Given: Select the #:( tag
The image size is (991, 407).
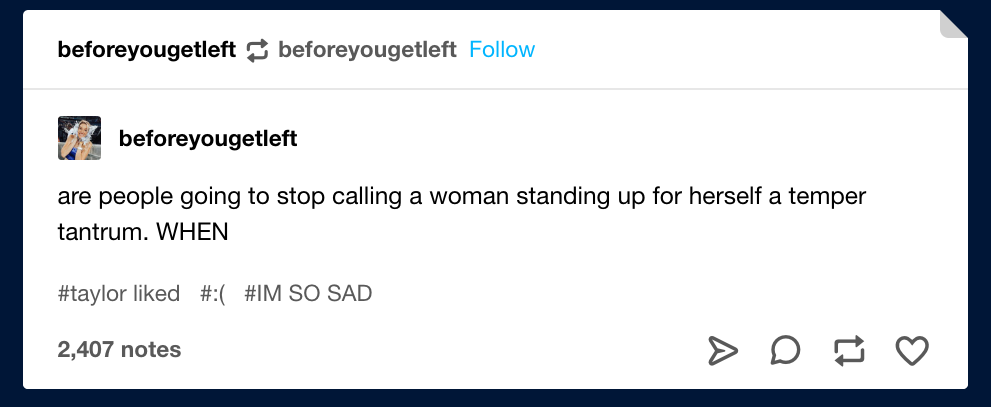Looking at the screenshot, I should coord(213,293).
